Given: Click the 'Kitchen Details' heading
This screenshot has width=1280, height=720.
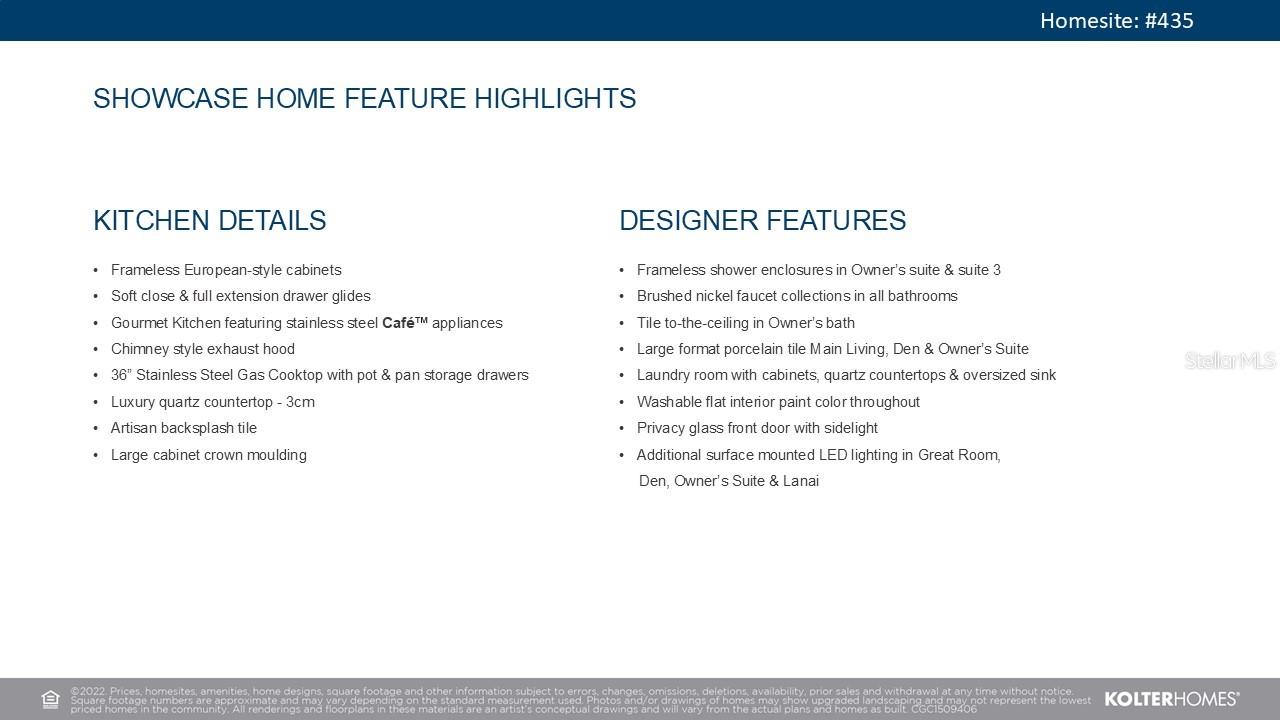Looking at the screenshot, I should point(210,220).
